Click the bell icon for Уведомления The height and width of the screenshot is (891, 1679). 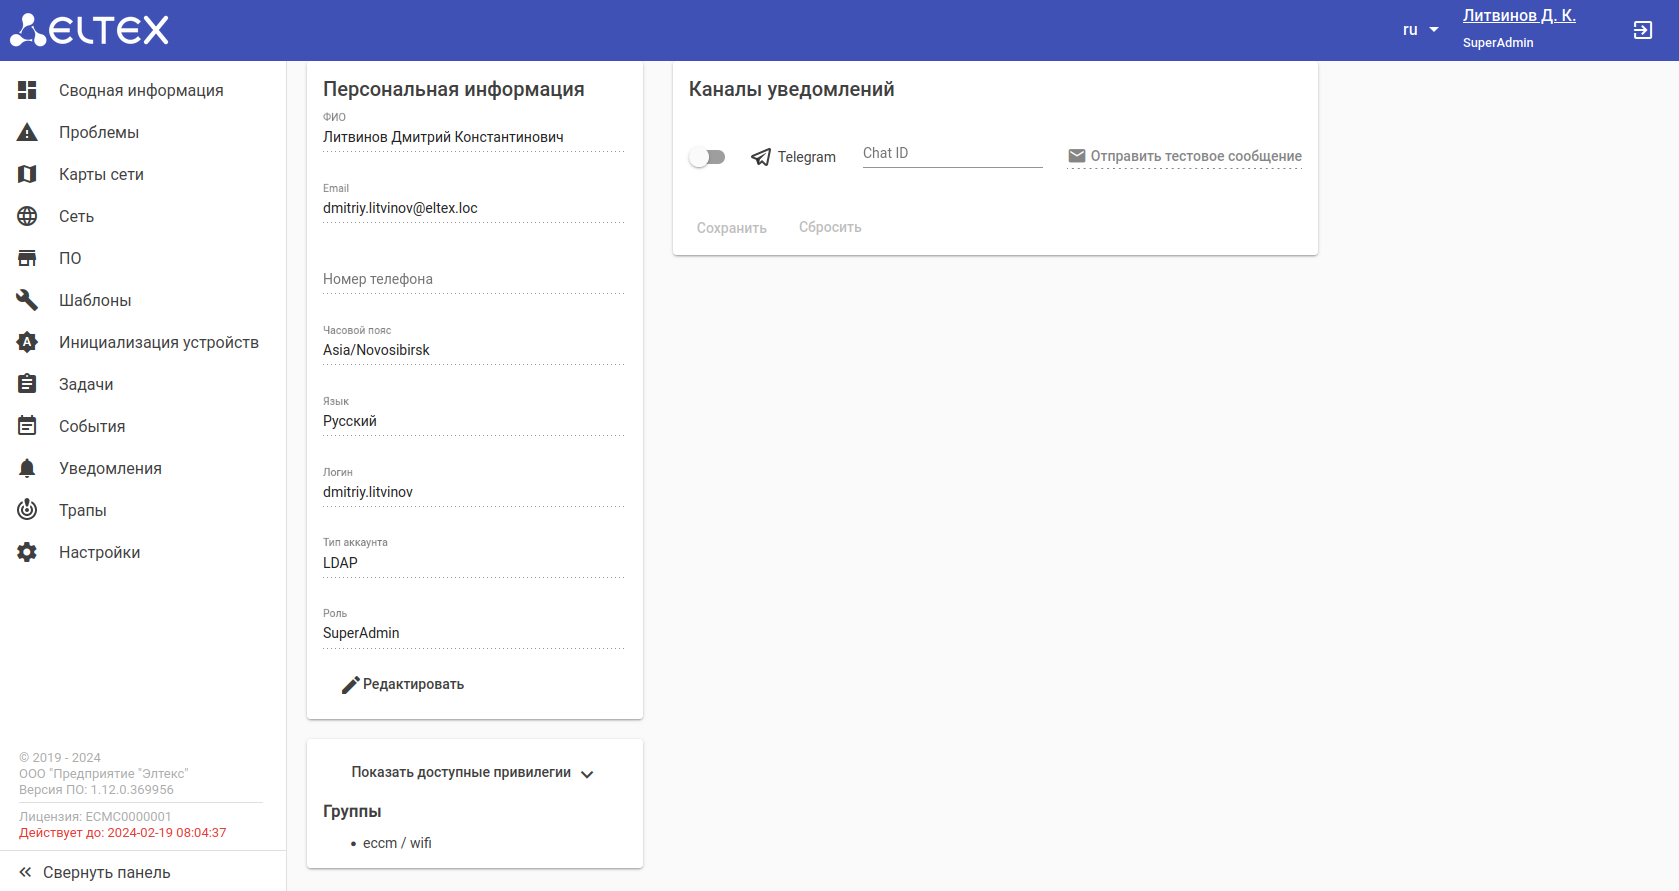click(x=27, y=468)
